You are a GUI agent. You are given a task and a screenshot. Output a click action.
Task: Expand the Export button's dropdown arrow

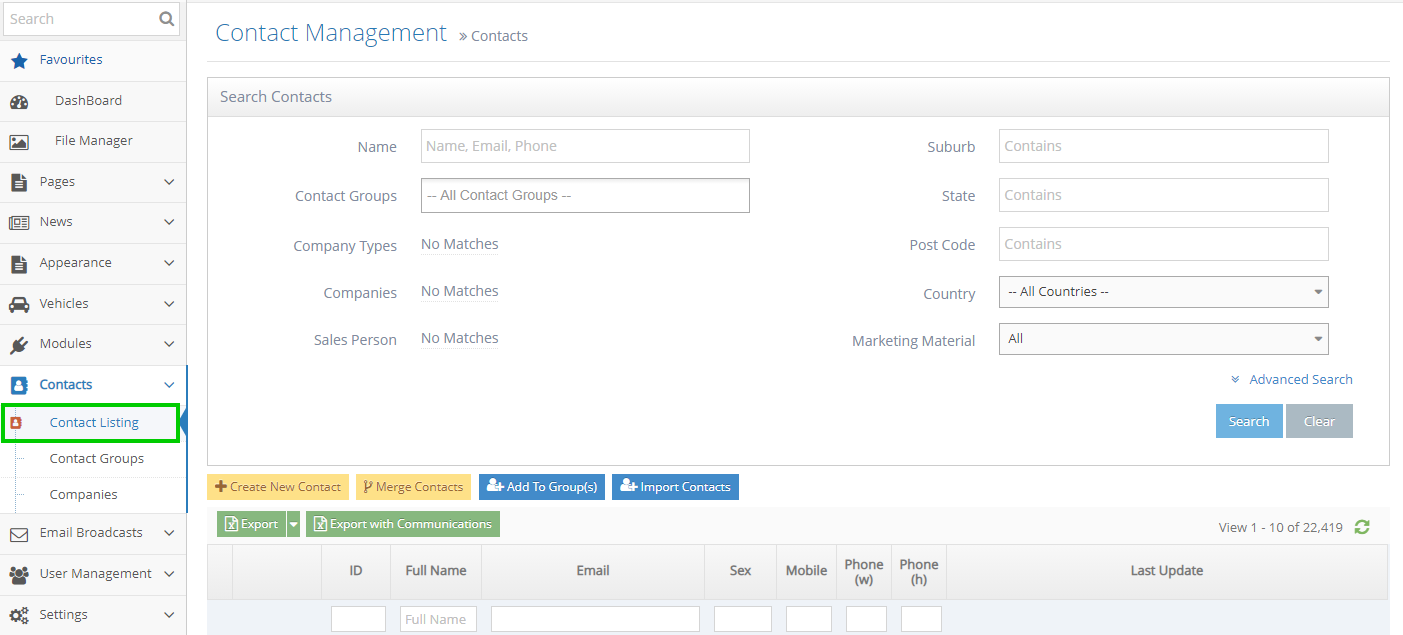point(293,523)
